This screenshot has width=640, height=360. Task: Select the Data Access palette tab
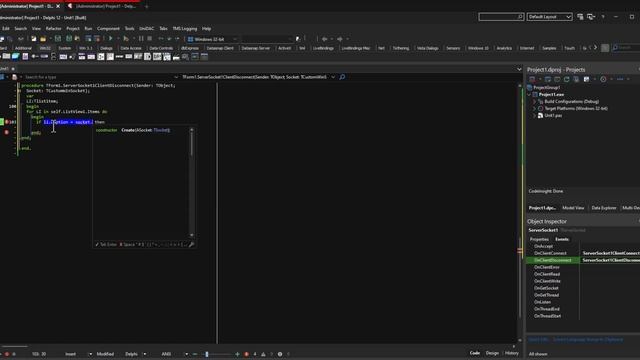coord(131,48)
